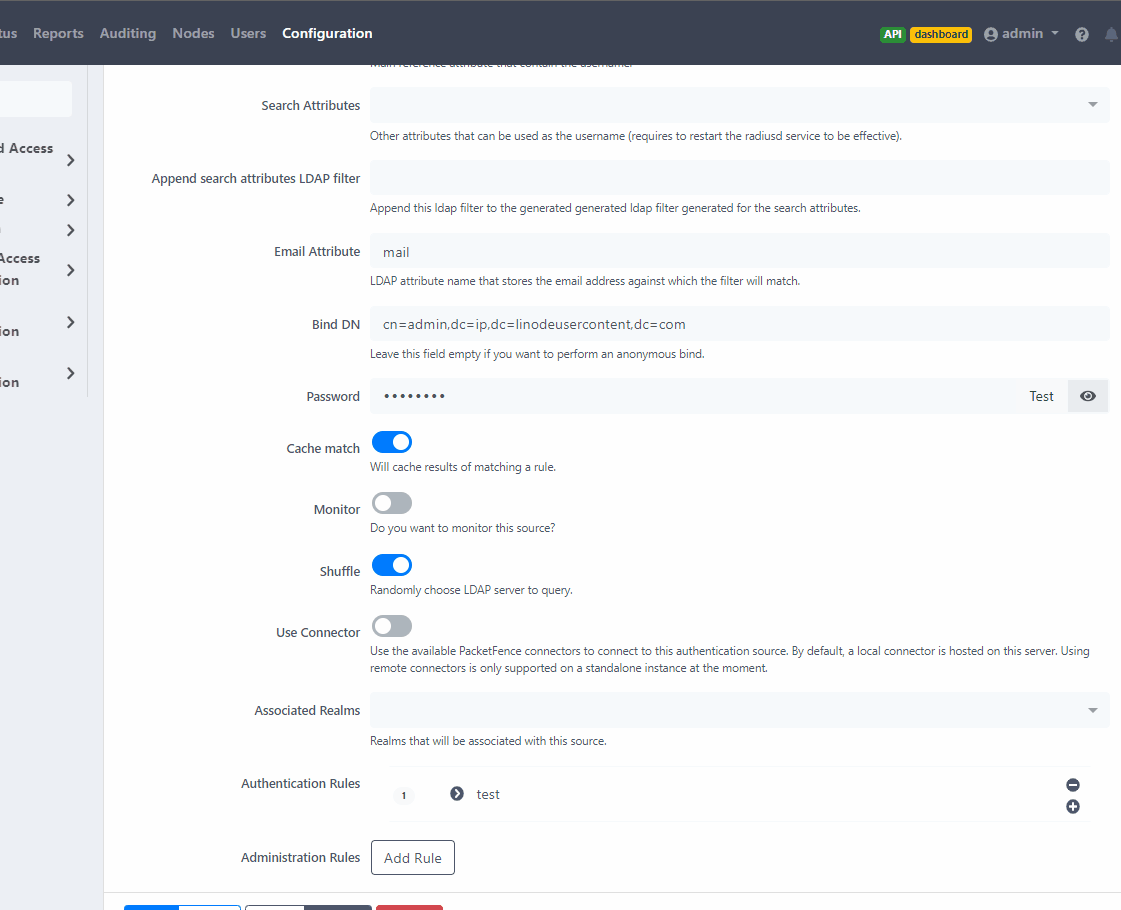Click the green API badge
The width and height of the screenshot is (1121, 910).
[892, 33]
